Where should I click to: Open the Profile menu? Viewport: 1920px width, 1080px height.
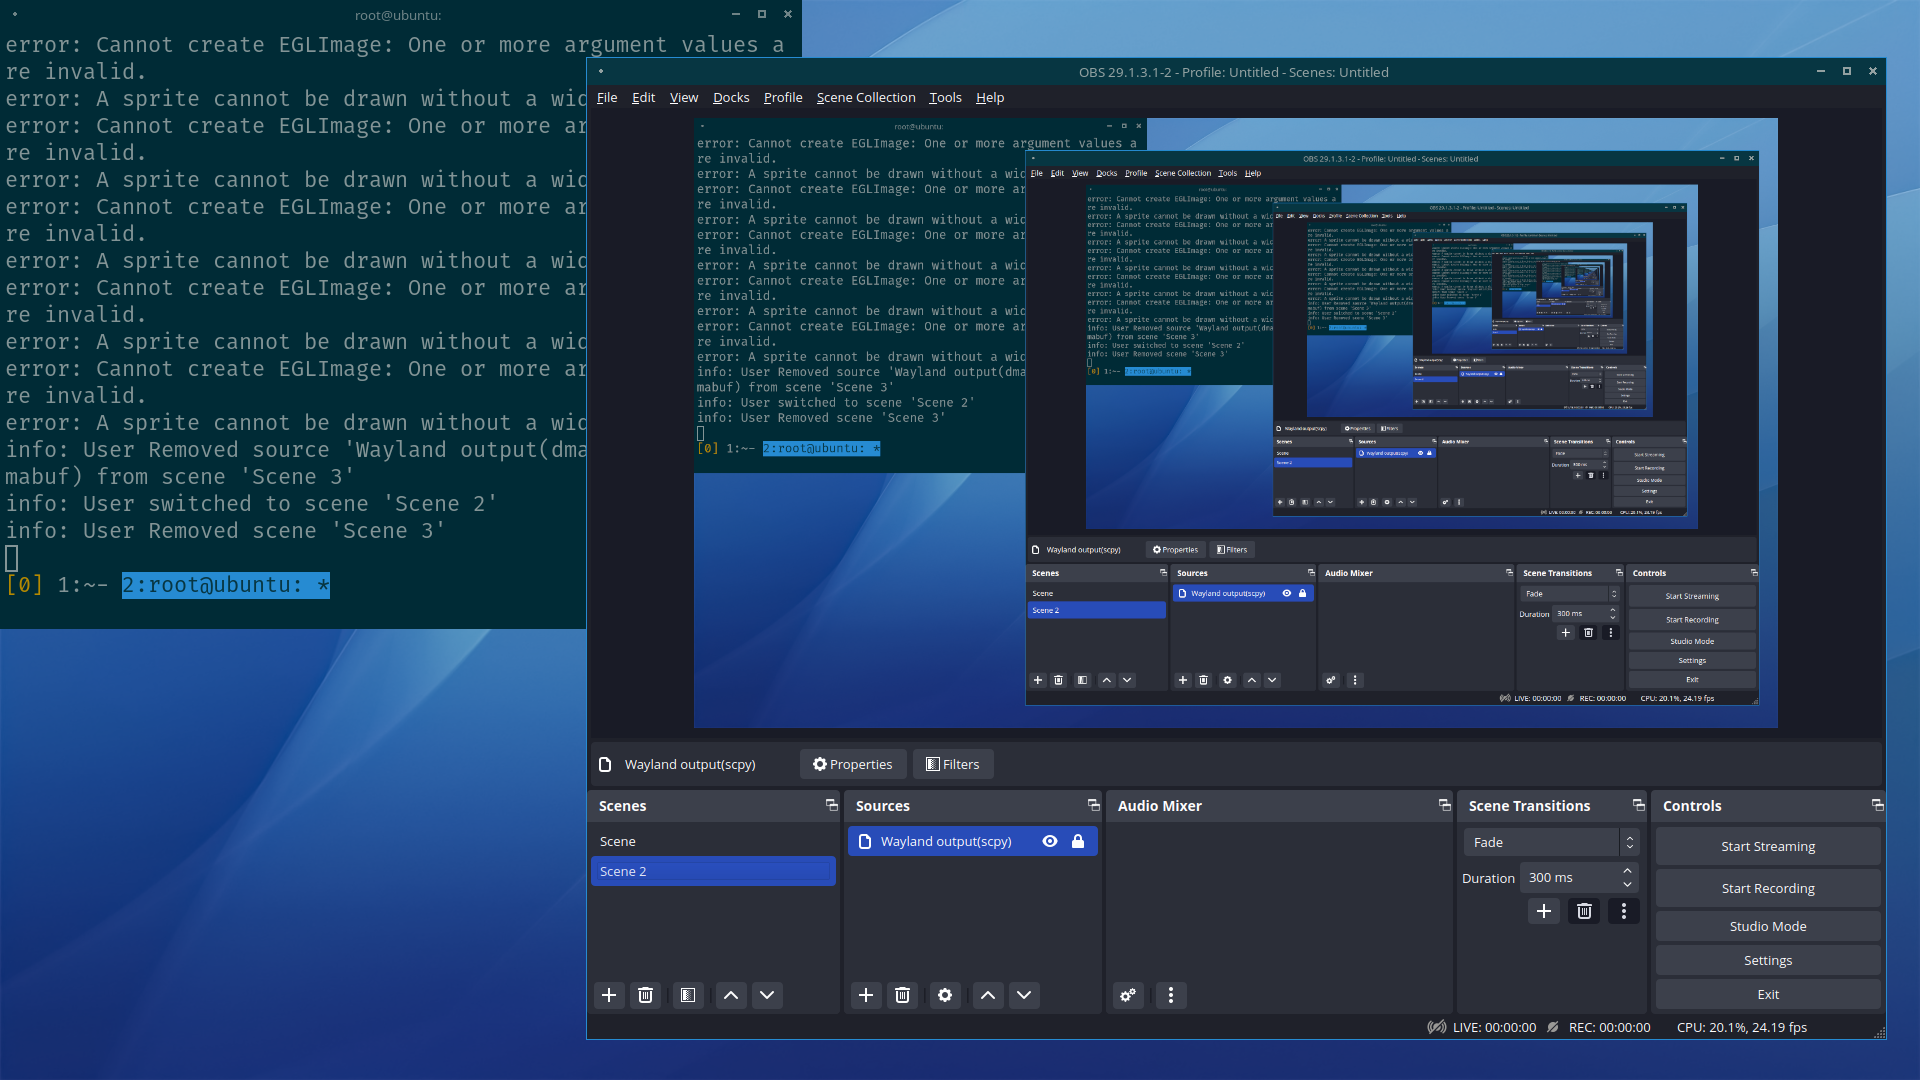(x=783, y=97)
